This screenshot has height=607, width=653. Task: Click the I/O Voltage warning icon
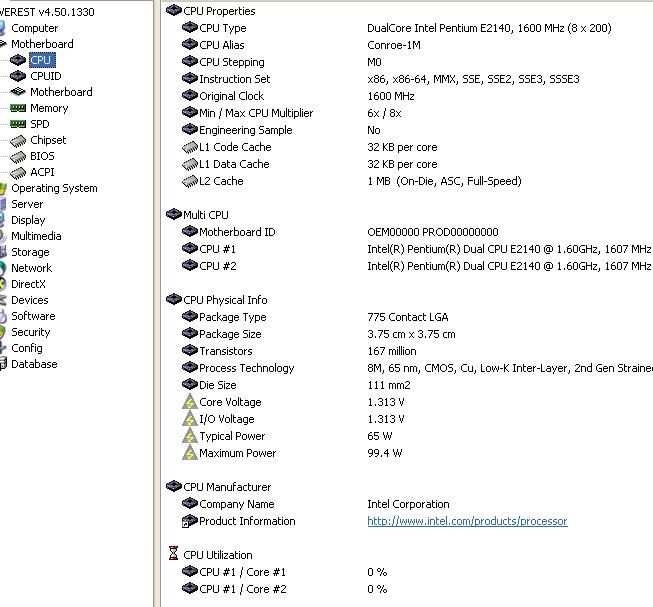(190, 419)
